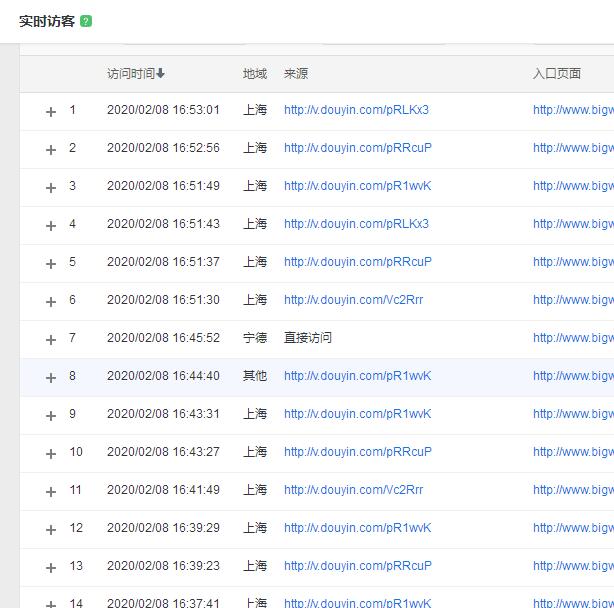Open entry page link in row 7
Viewport: 614px width, 608px height.
pyautogui.click(x=573, y=338)
